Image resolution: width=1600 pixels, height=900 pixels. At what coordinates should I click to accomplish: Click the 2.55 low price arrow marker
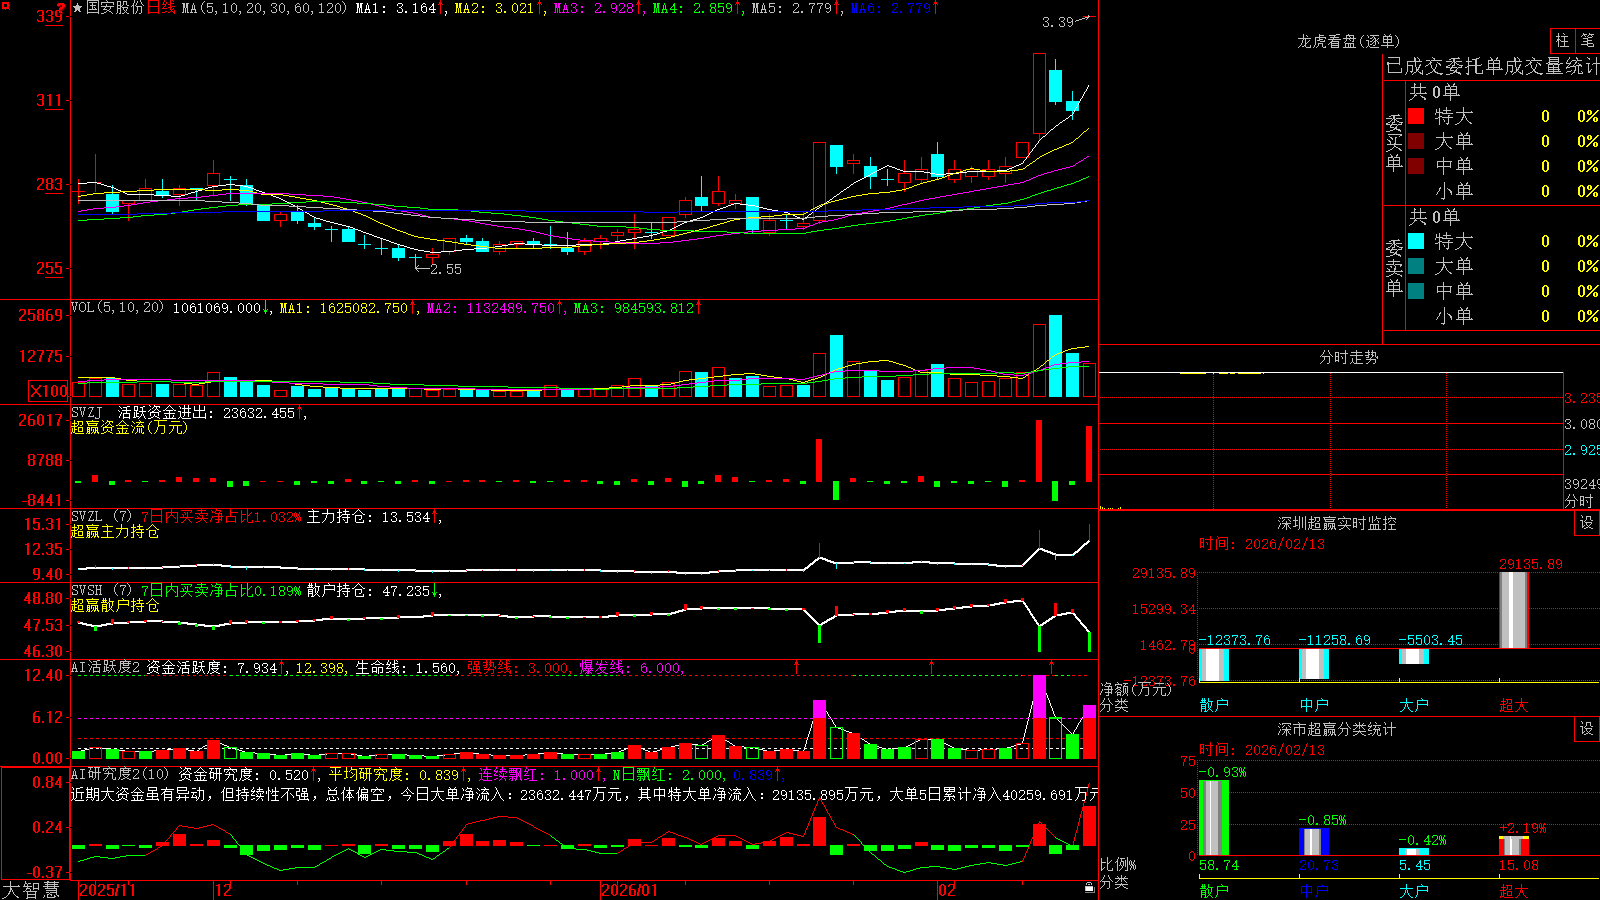coord(438,269)
